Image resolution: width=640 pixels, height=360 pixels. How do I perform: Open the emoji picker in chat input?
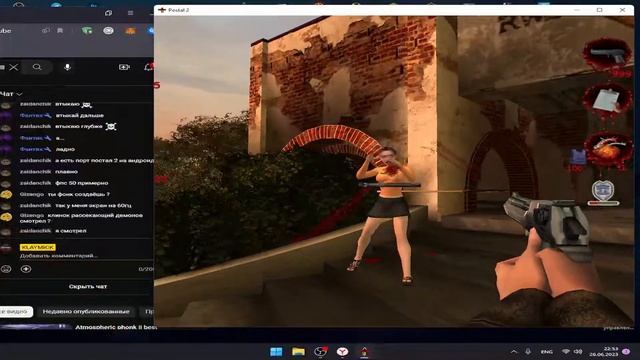tap(6, 269)
